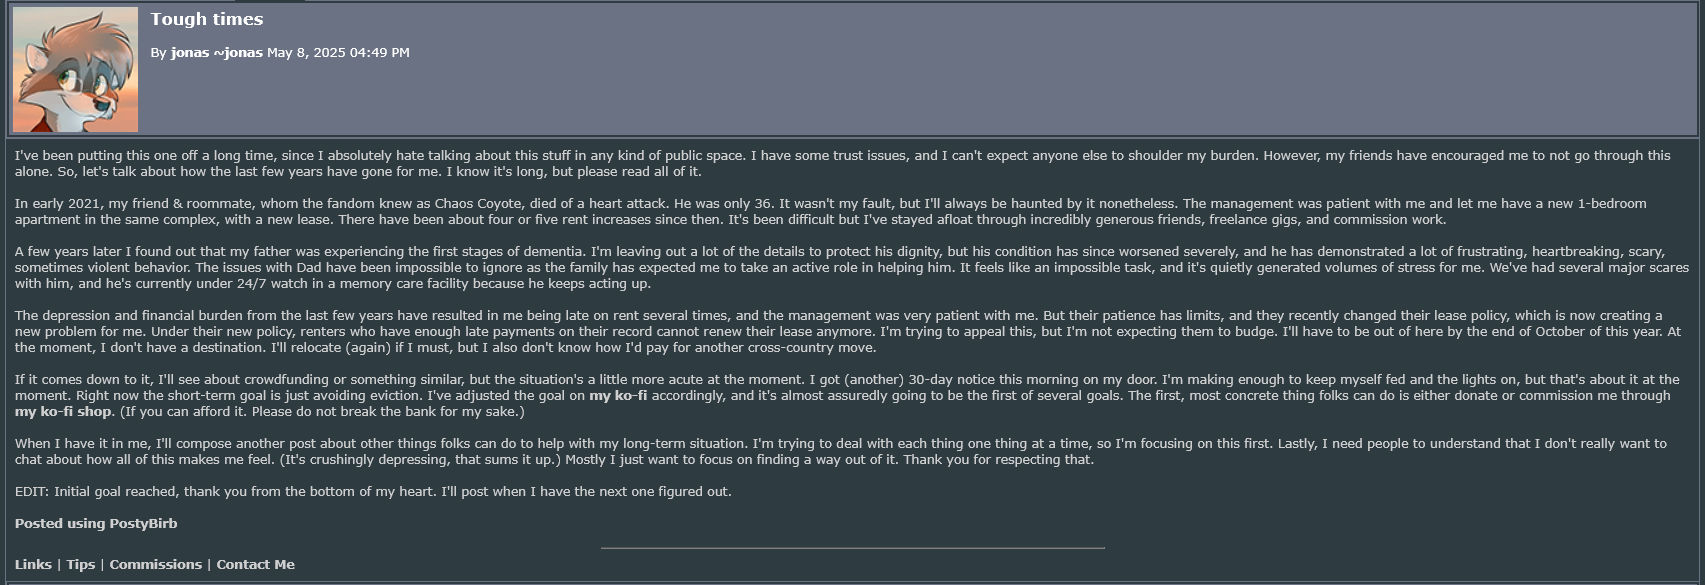Open the "Tough times" journal title
Viewport: 1705px width, 585px height.
point(207,19)
